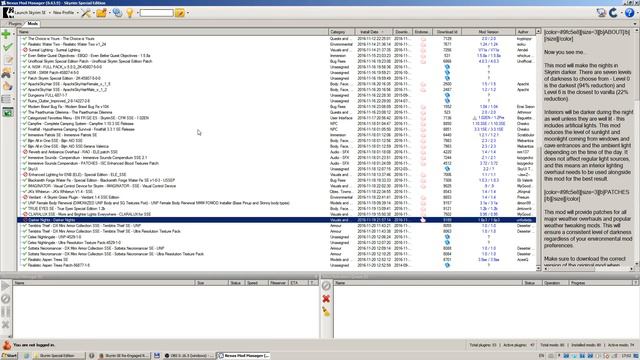This screenshot has width=640, height=360.
Task: Click the red X remove icon in activation panel
Action: (326, 299)
